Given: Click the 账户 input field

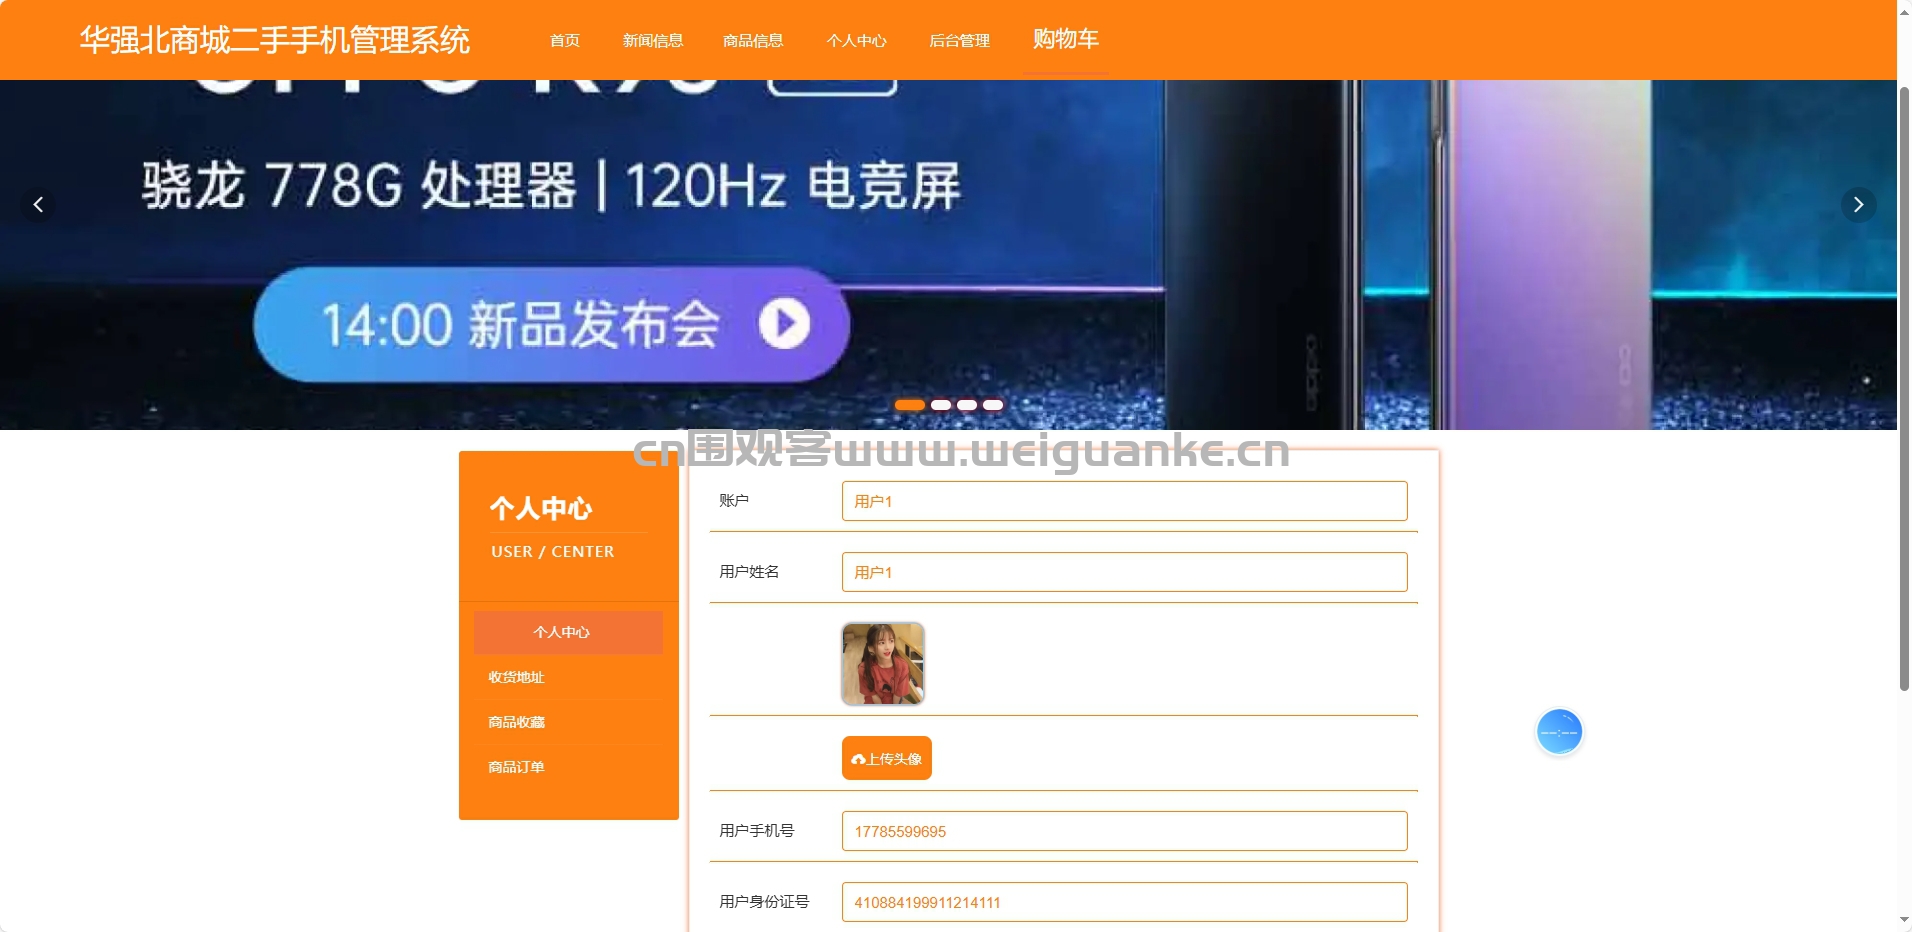Looking at the screenshot, I should click(1124, 501).
